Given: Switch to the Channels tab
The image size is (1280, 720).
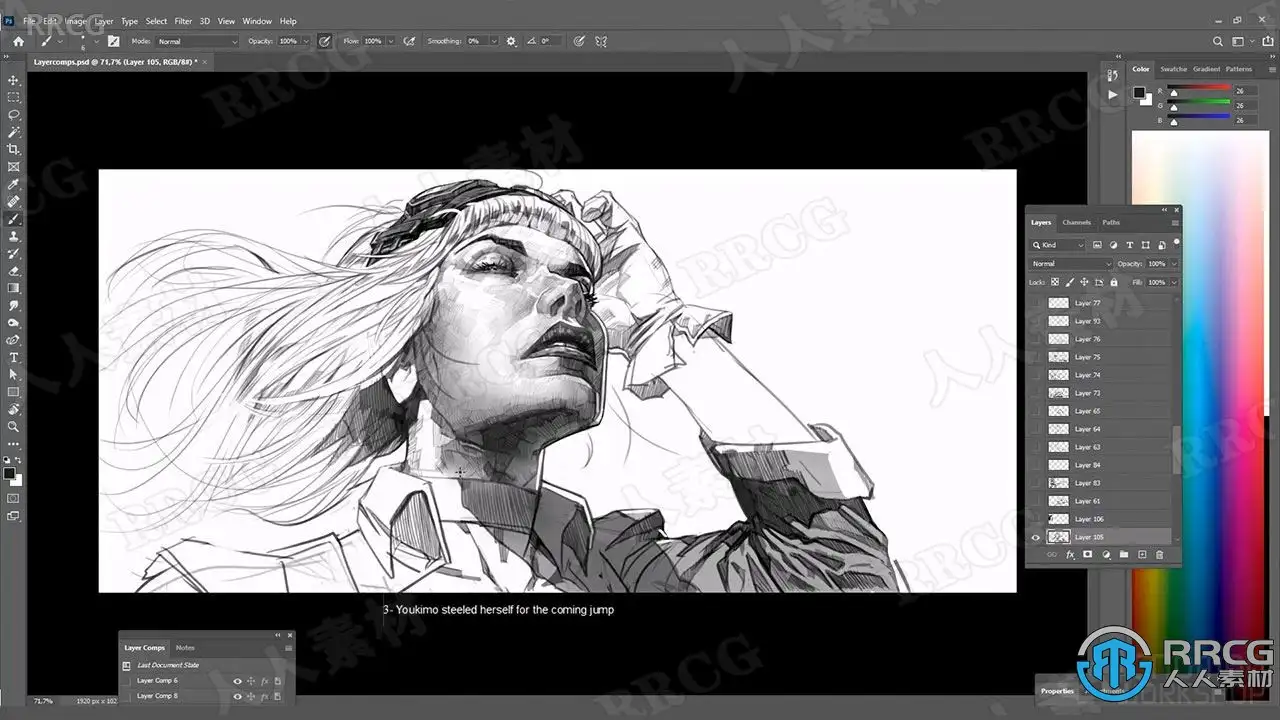Looking at the screenshot, I should pos(1076,222).
